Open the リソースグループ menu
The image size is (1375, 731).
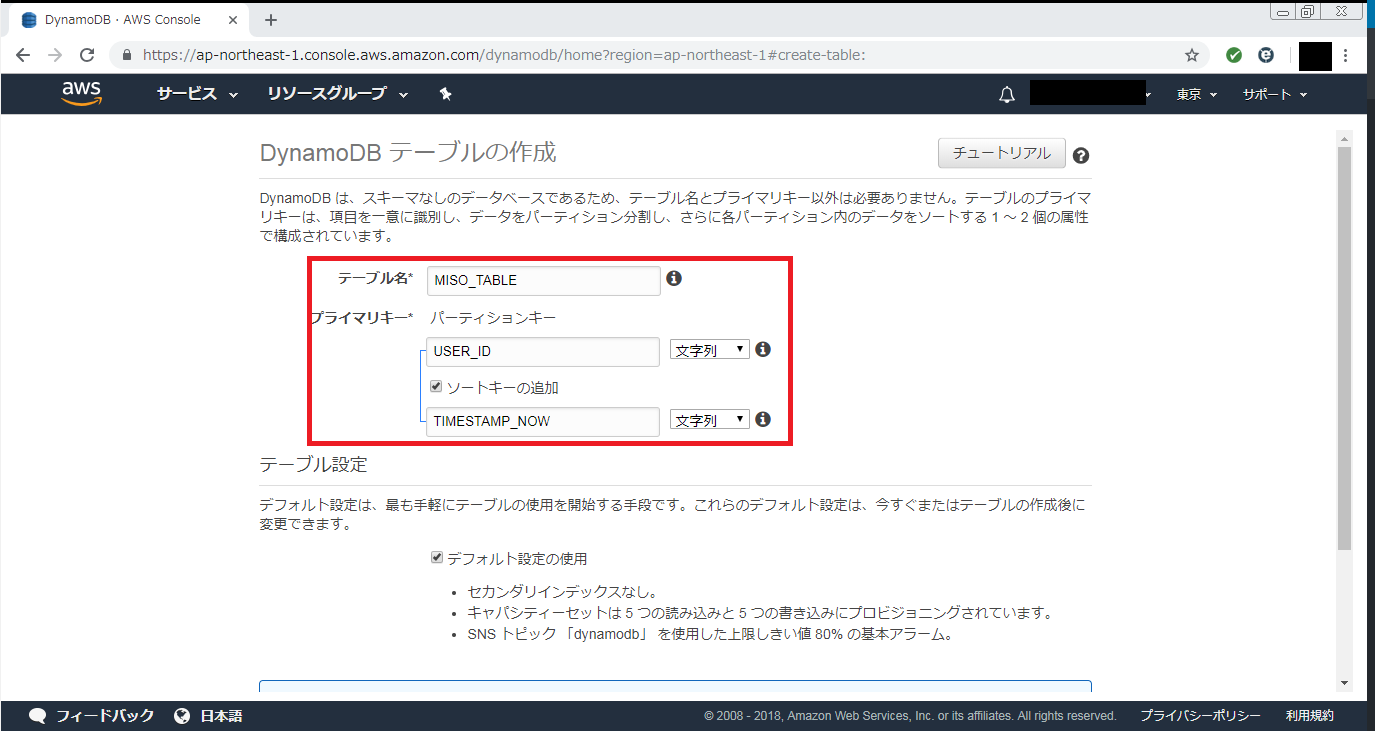337,94
